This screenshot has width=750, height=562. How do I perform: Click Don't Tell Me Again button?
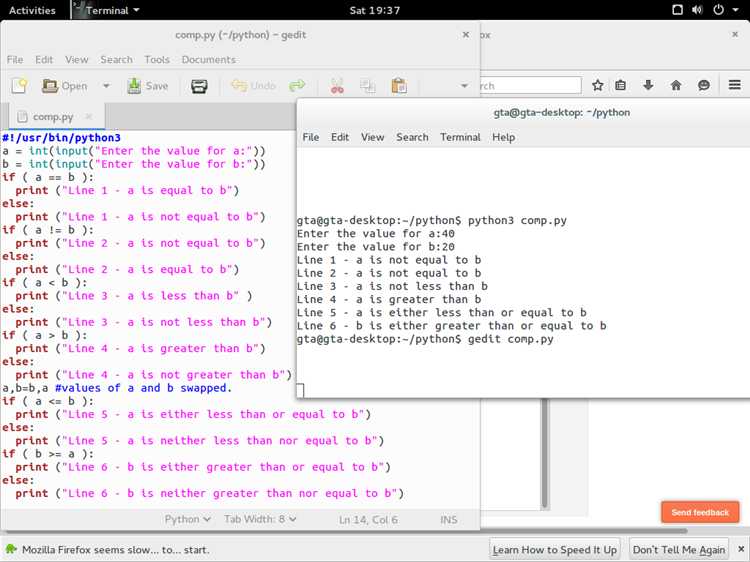tap(679, 550)
